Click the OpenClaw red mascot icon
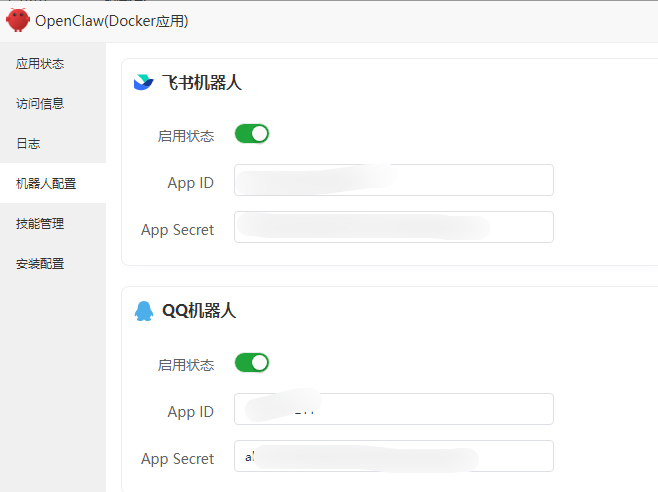This screenshot has height=492, width=658. click(18, 20)
